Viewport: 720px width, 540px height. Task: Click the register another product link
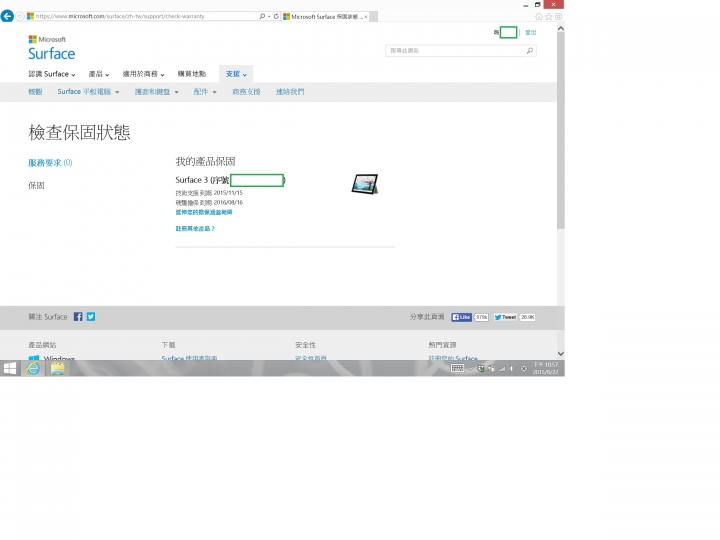point(195,229)
